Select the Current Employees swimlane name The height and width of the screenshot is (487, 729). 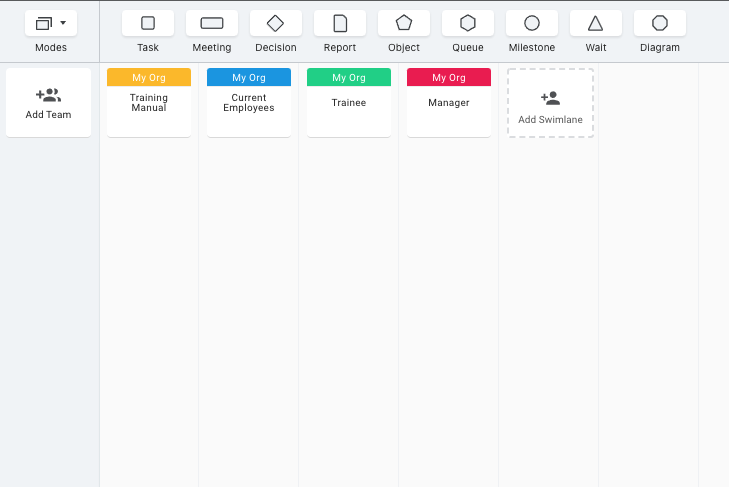249,103
